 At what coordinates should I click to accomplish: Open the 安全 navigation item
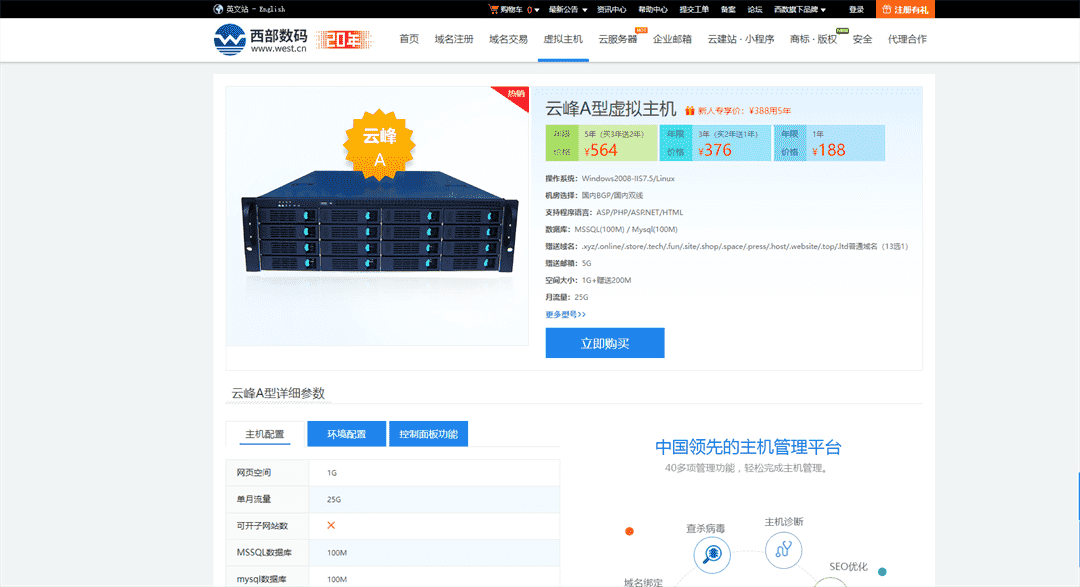[x=862, y=39]
